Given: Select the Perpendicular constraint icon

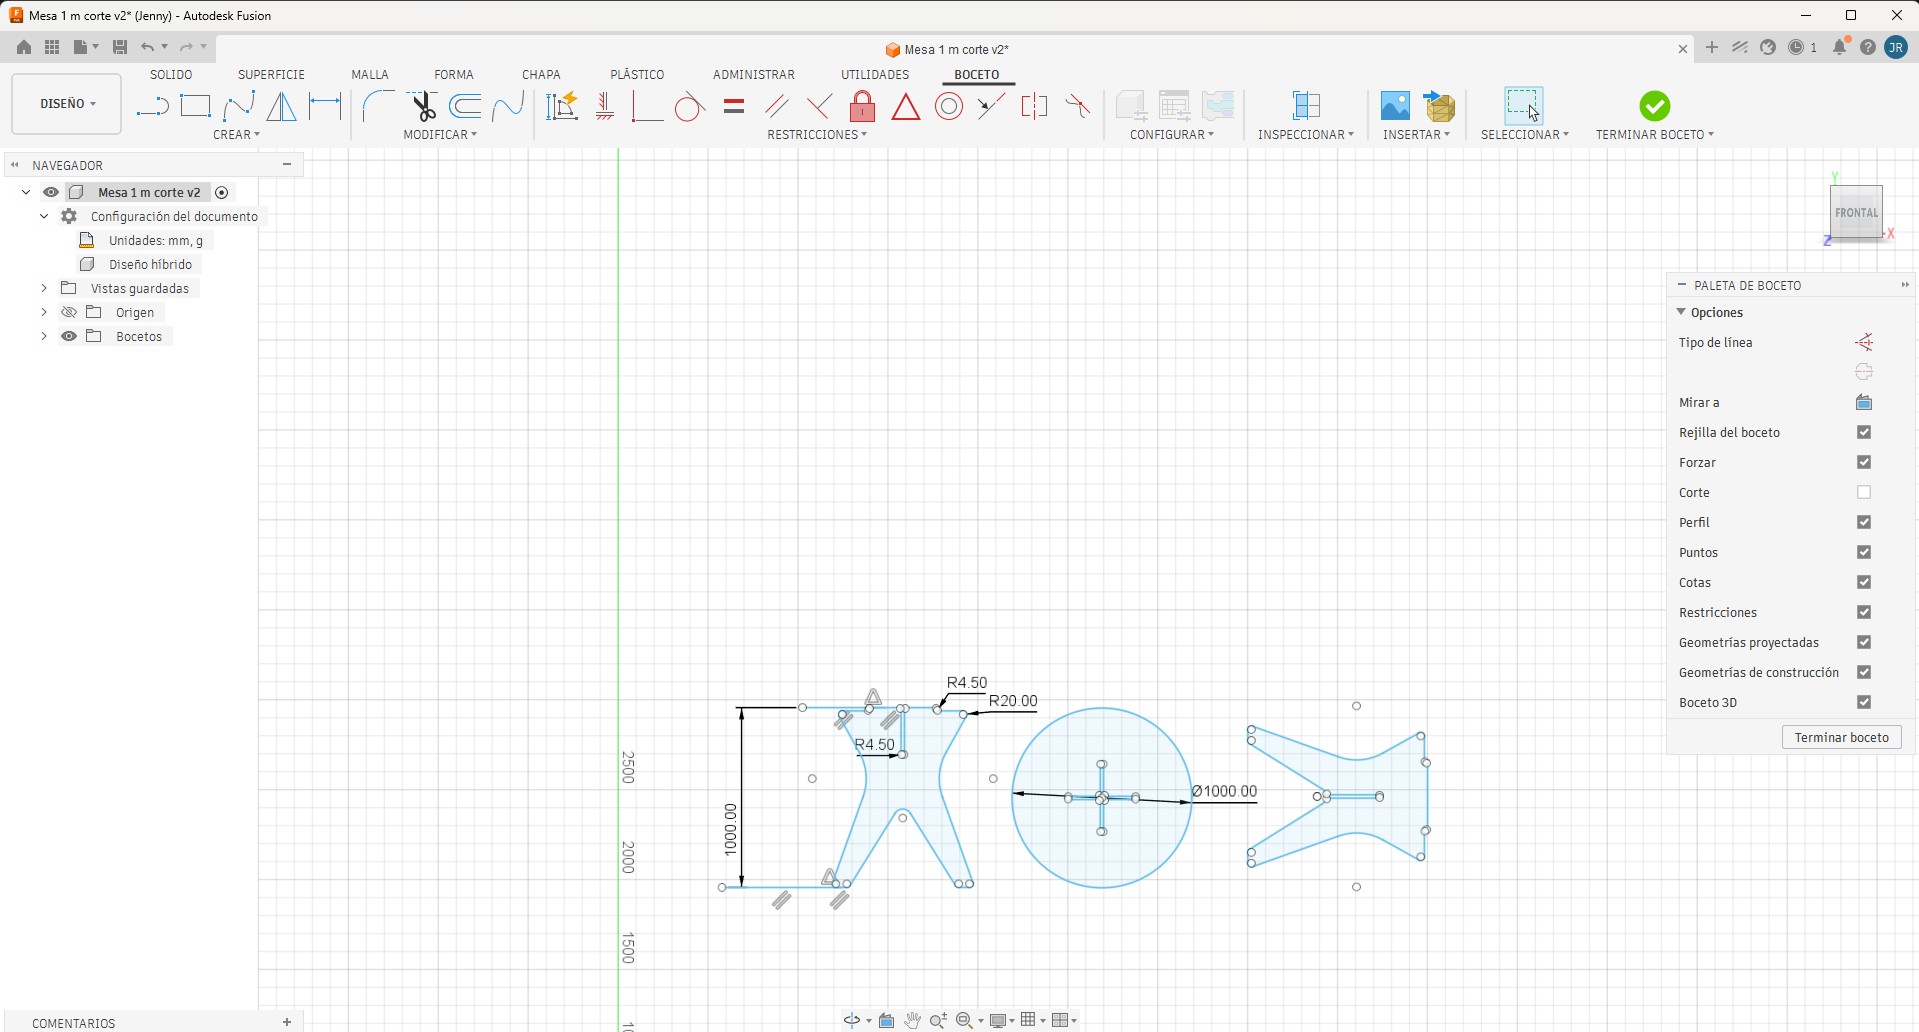Looking at the screenshot, I should (x=819, y=106).
